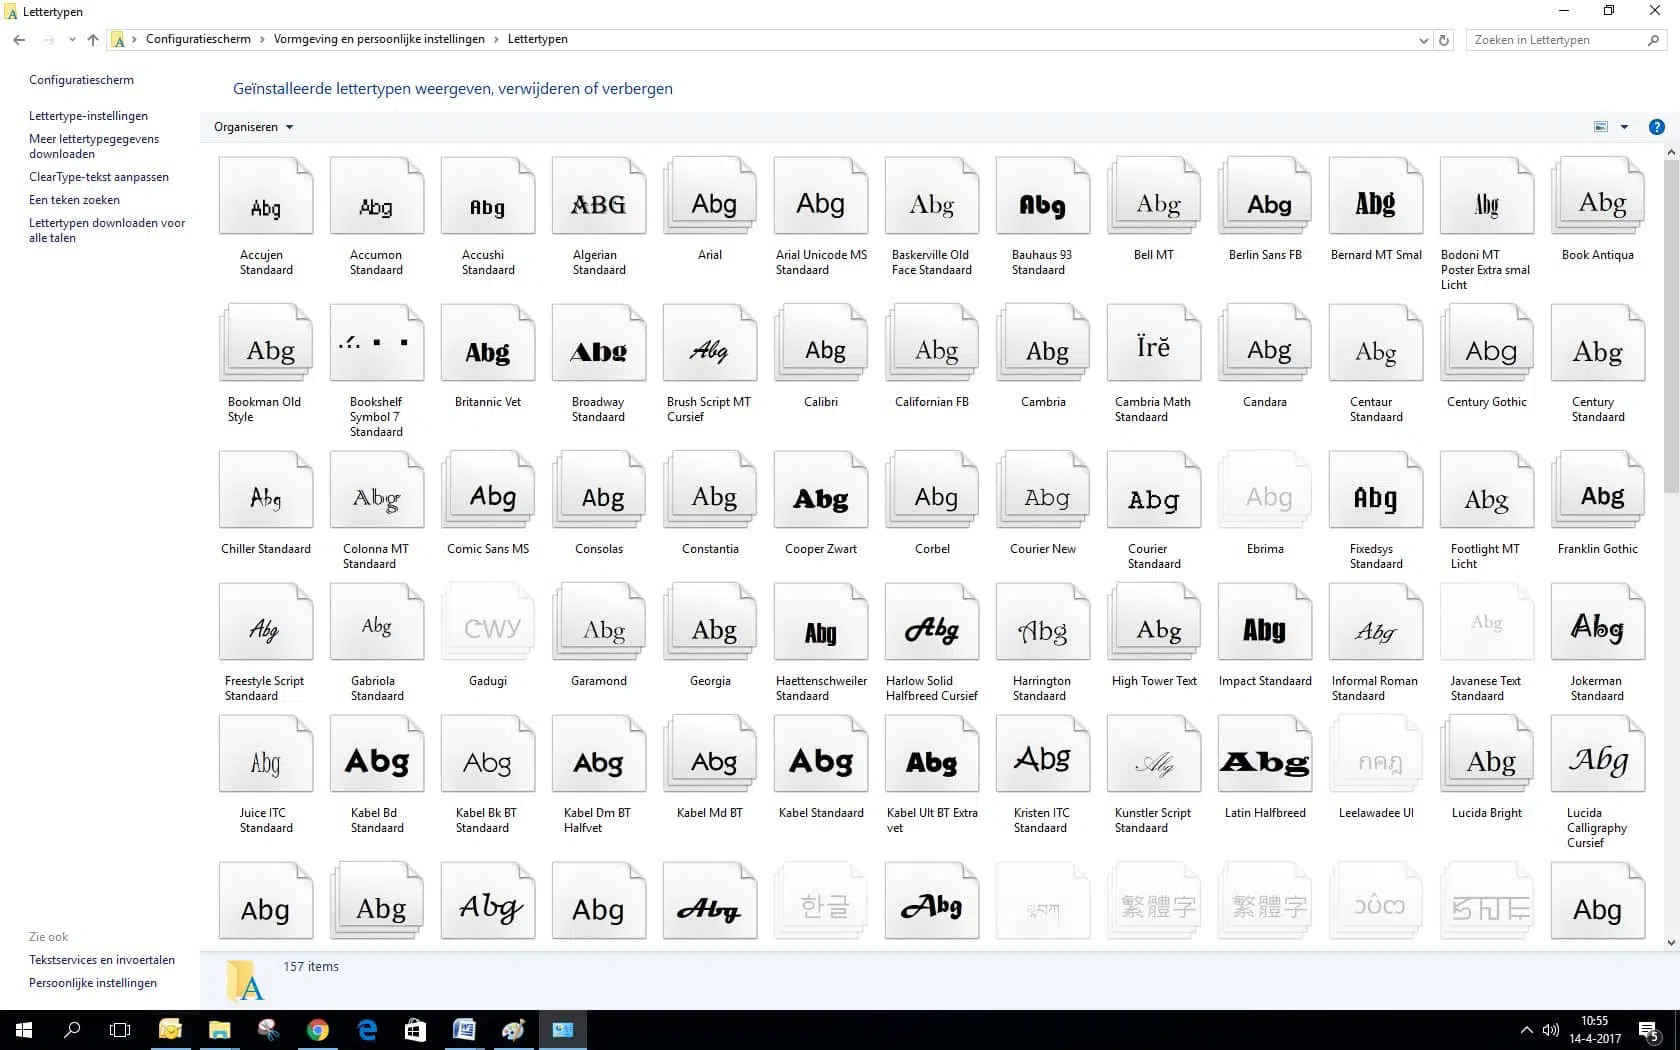The width and height of the screenshot is (1680, 1050).
Task: Select the Gadugi font icon
Action: [488, 622]
